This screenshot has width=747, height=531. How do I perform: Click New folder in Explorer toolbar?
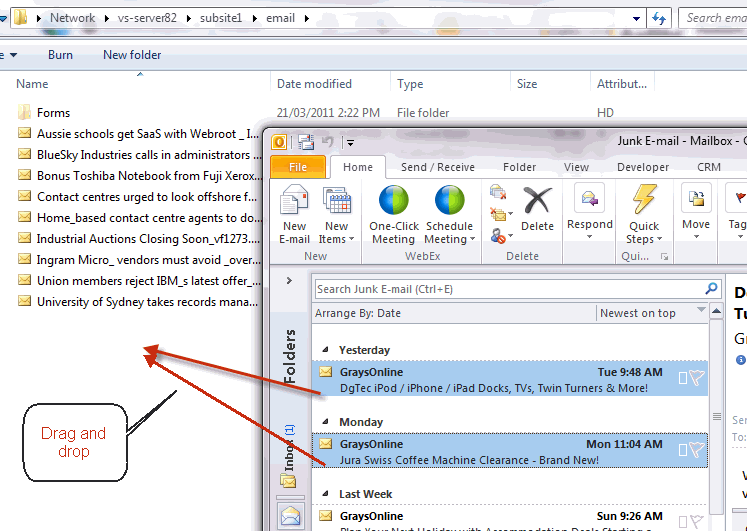point(132,55)
